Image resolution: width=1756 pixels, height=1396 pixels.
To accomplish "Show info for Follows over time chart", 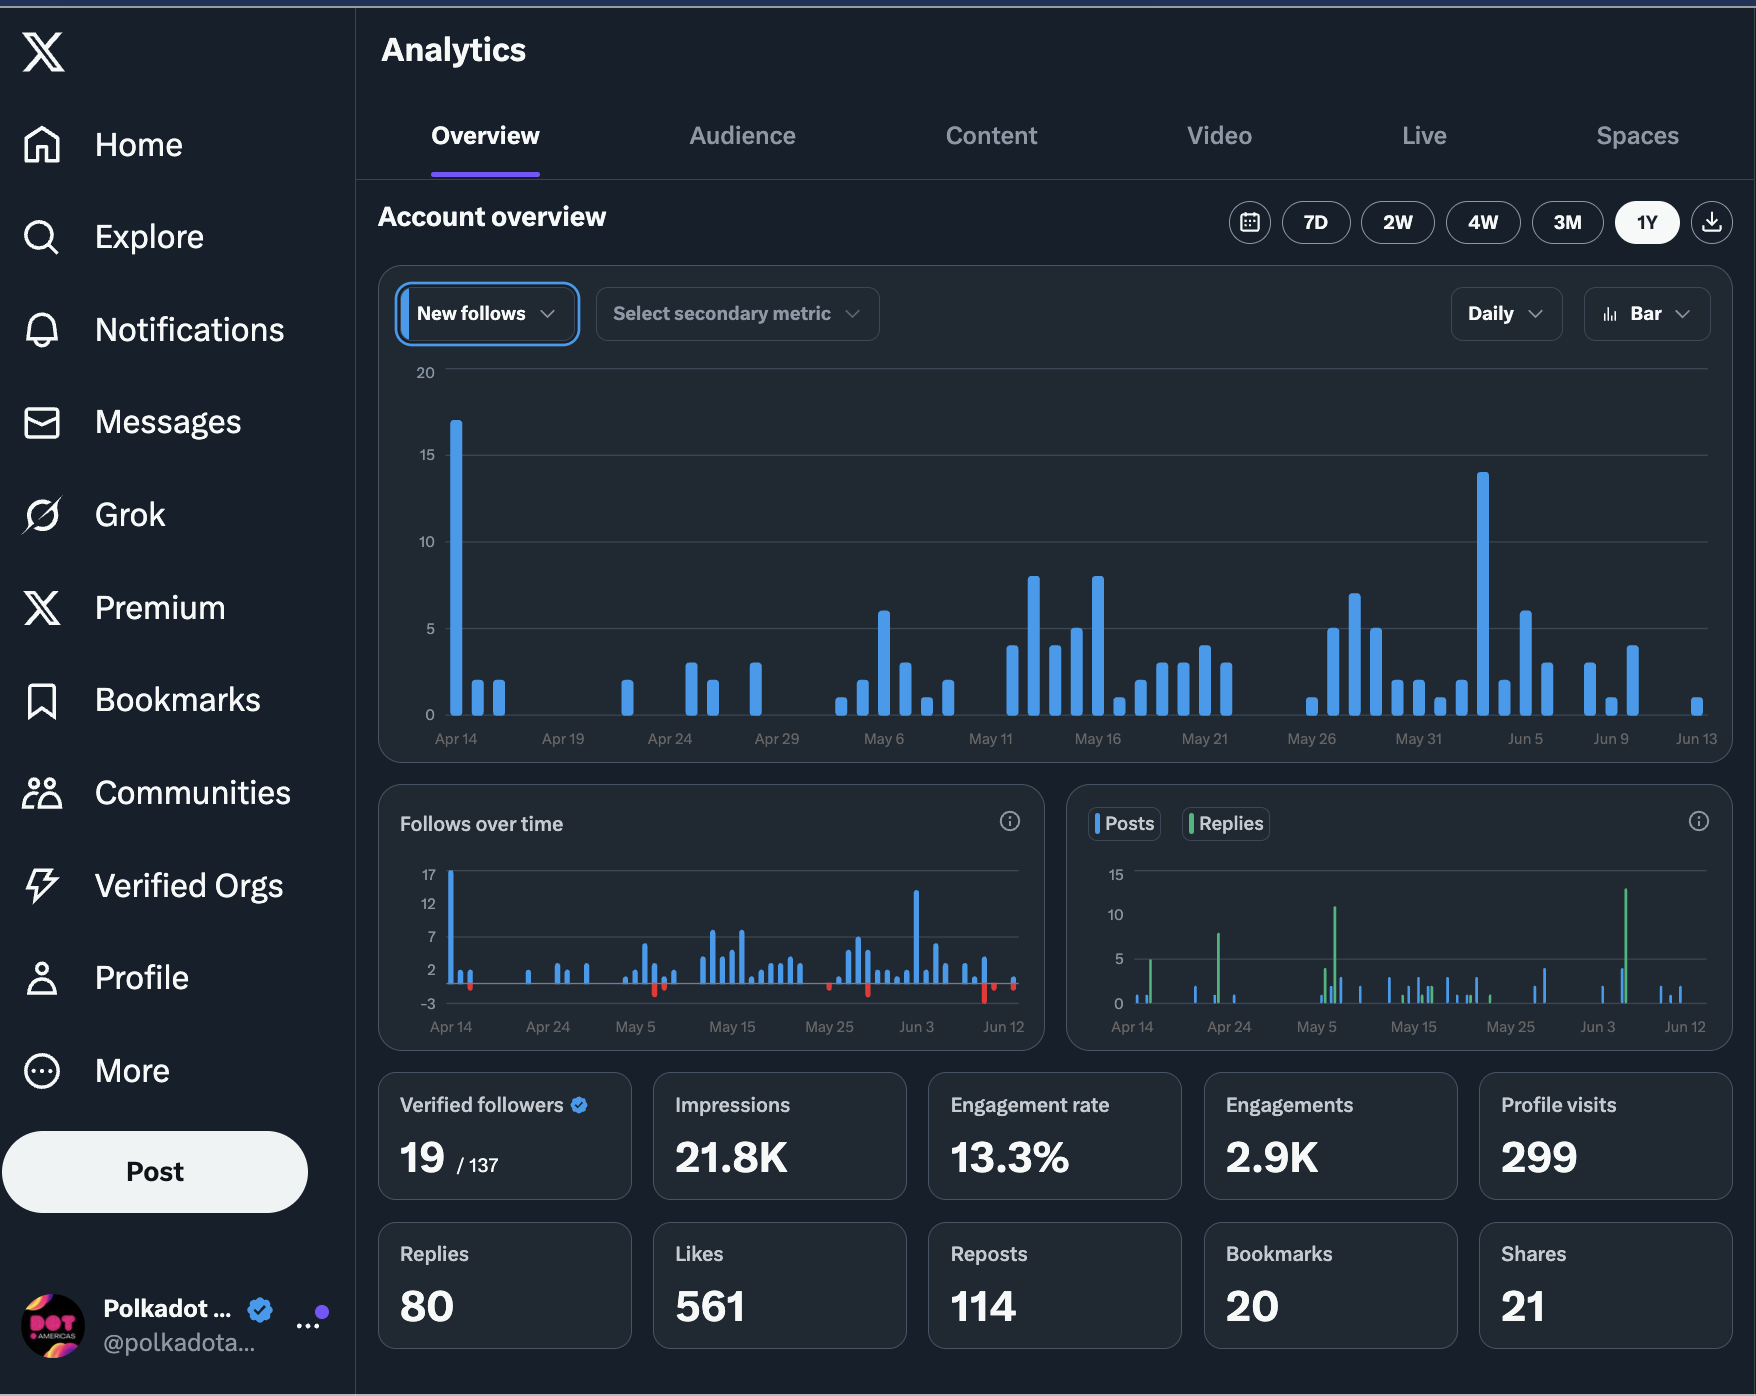I will (1010, 821).
